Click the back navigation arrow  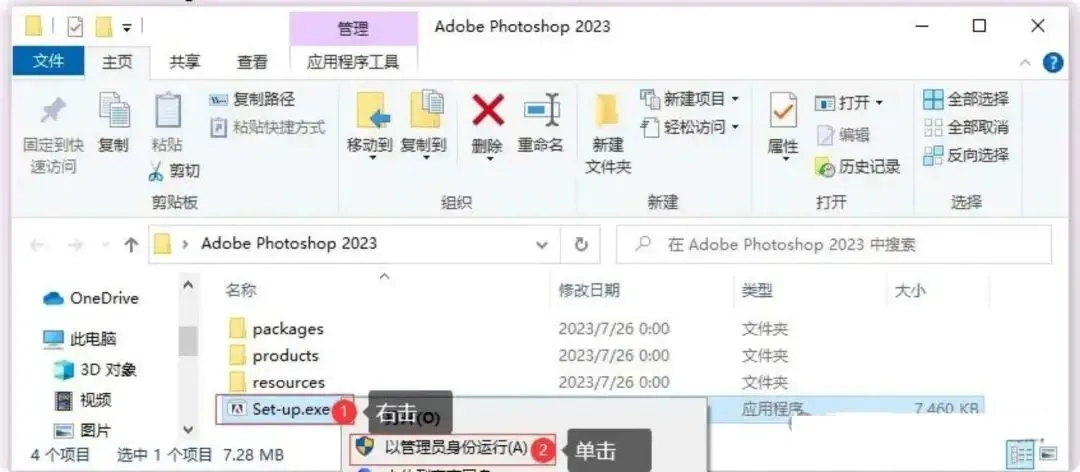(38, 245)
